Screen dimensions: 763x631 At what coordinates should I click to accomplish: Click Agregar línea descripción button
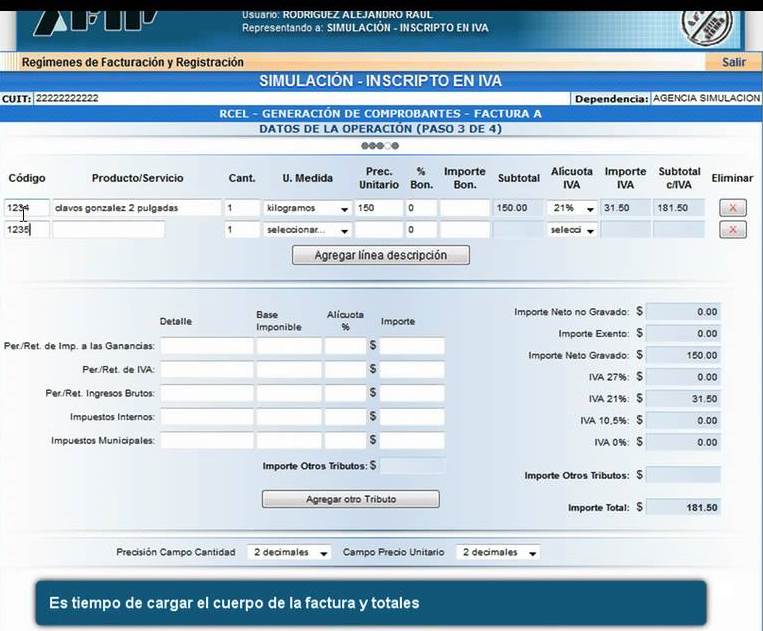point(381,255)
